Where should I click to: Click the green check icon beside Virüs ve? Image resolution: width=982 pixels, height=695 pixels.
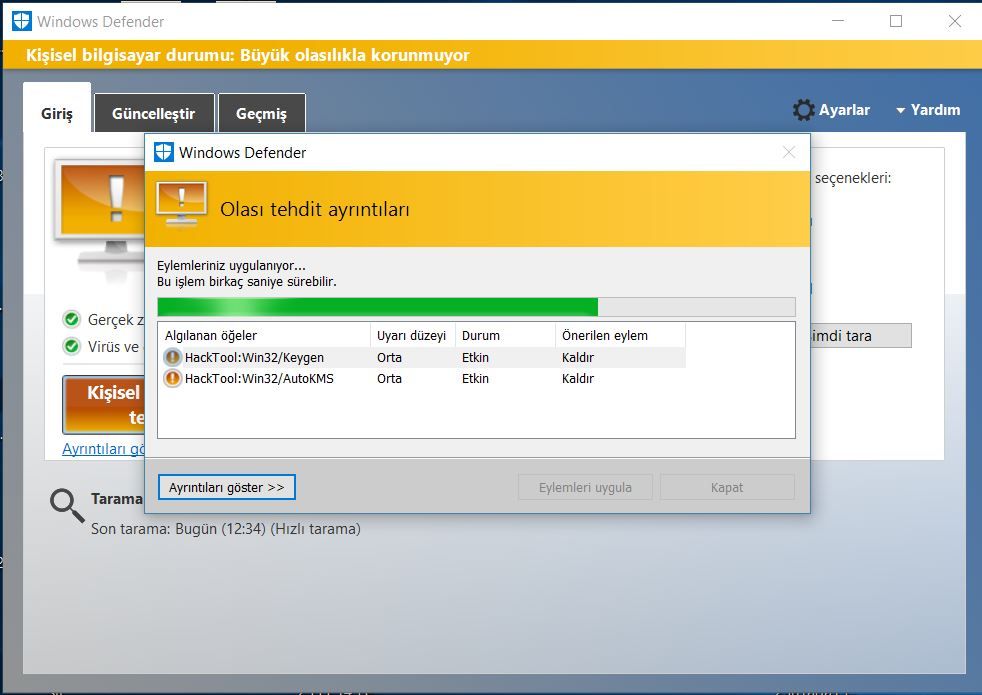click(72, 346)
